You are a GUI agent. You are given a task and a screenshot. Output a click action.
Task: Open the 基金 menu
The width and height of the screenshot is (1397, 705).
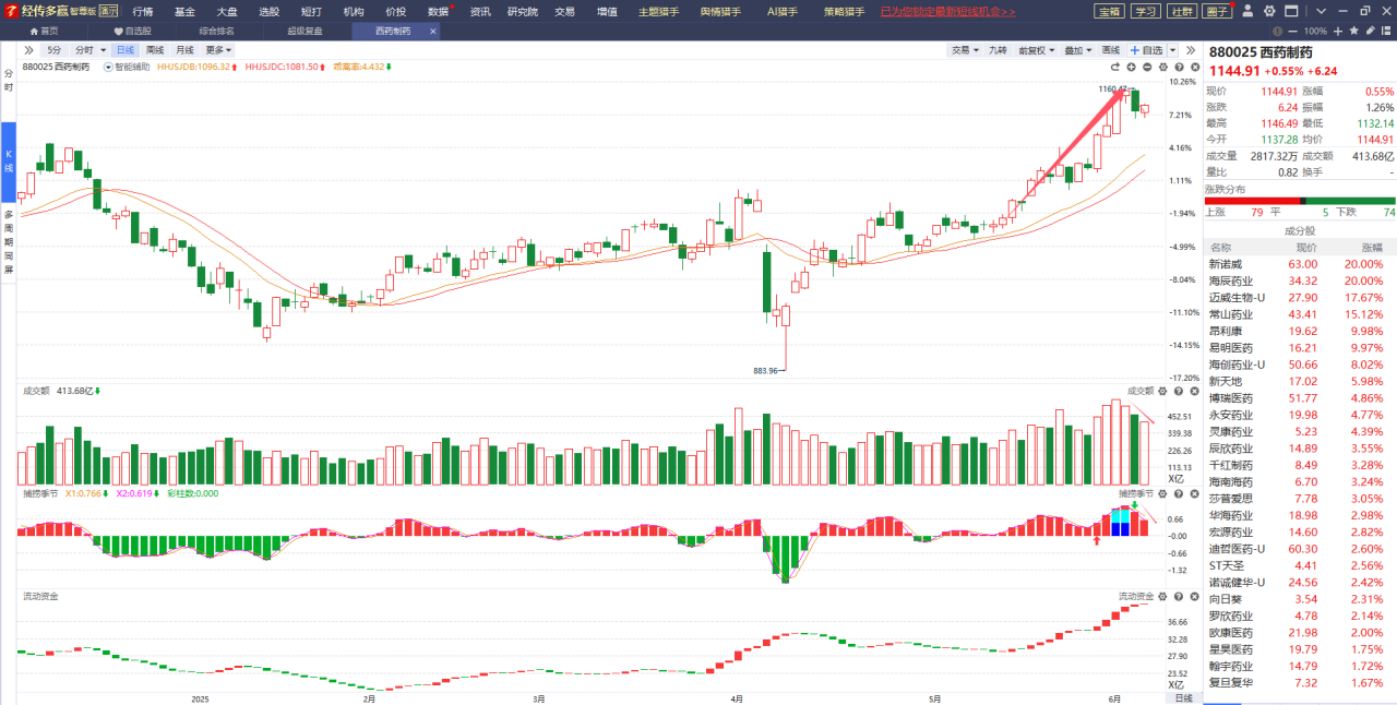click(x=185, y=12)
